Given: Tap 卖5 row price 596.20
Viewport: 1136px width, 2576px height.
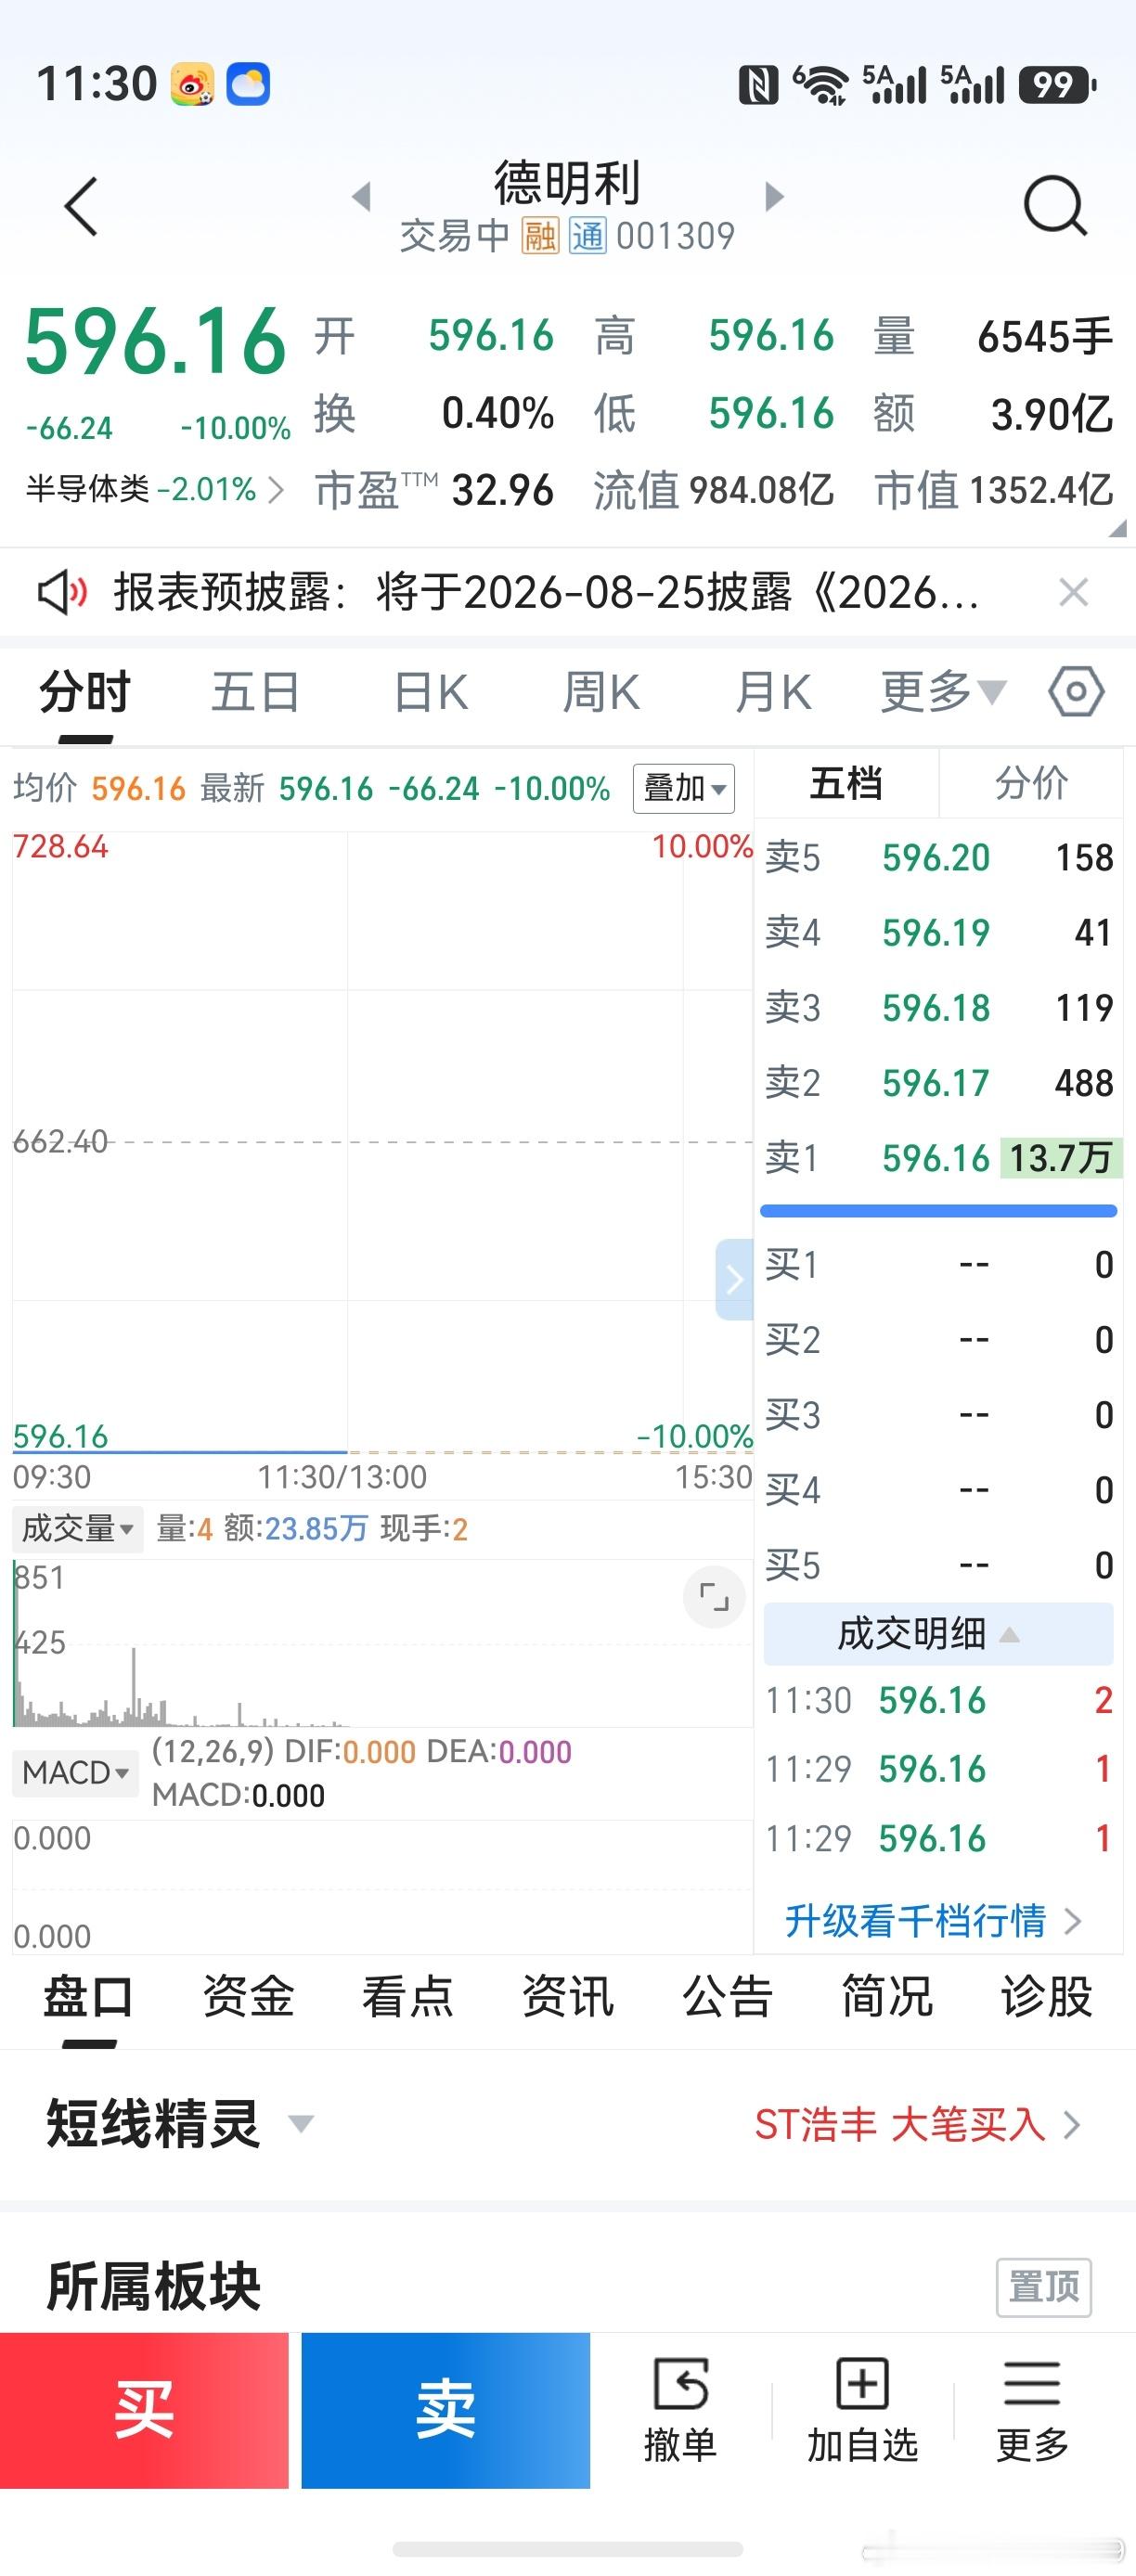Looking at the screenshot, I should [936, 857].
